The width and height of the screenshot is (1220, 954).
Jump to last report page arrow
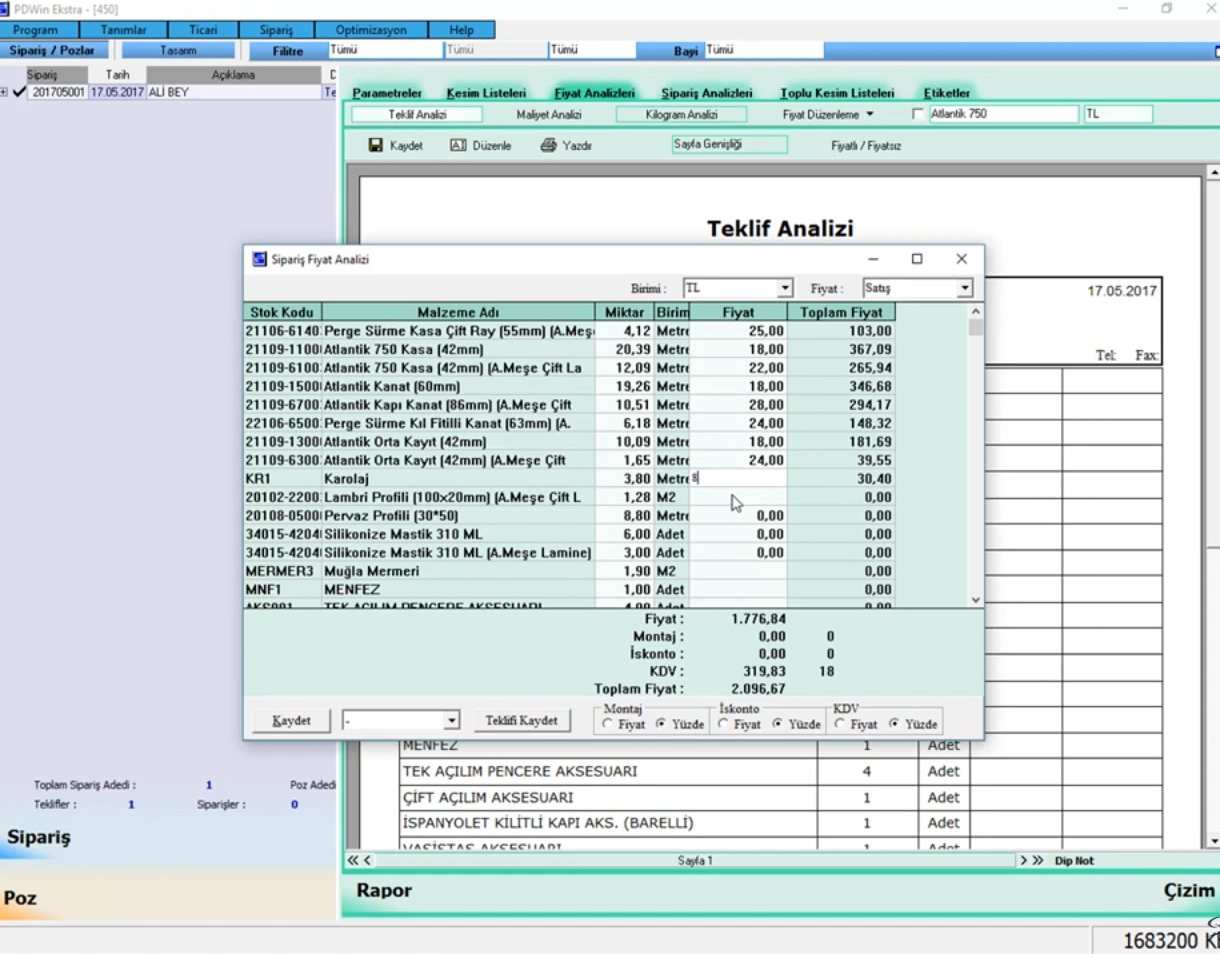tap(1037, 860)
